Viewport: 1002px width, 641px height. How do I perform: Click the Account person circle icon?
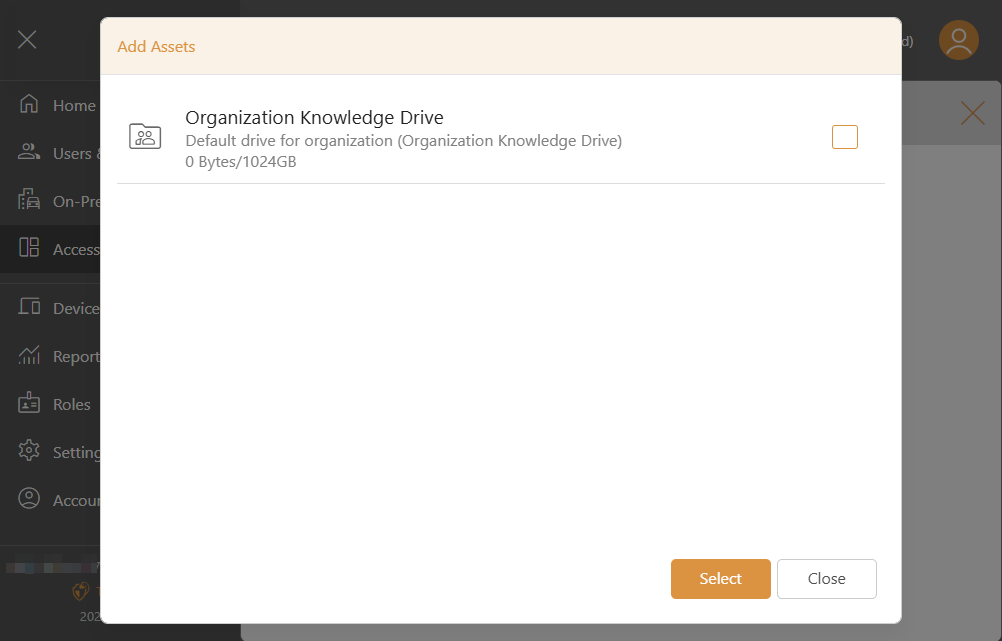[x=29, y=498]
